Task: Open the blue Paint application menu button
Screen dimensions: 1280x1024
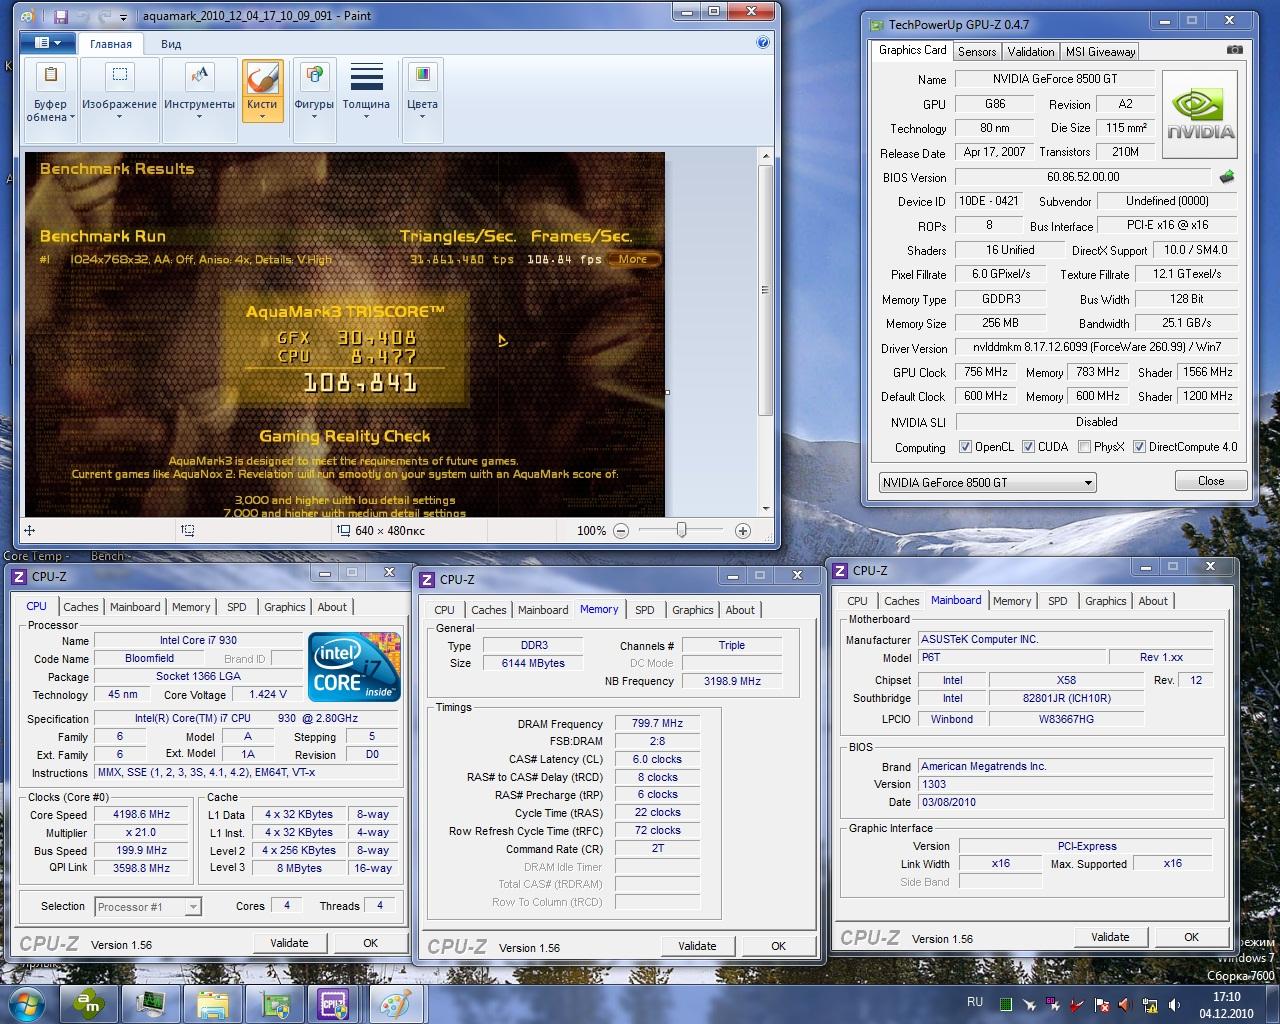Action: [47, 43]
